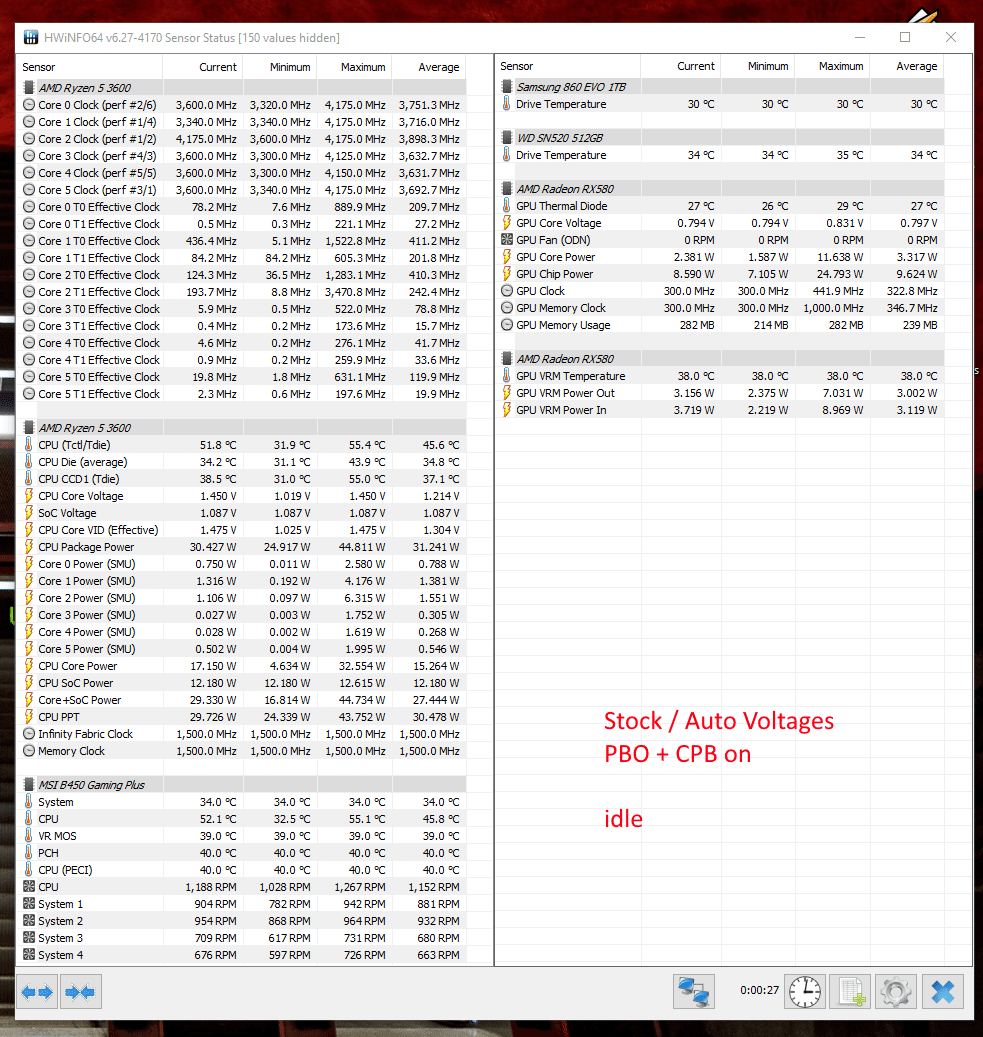
Task: Open sensor settings gear button
Action: point(896,991)
